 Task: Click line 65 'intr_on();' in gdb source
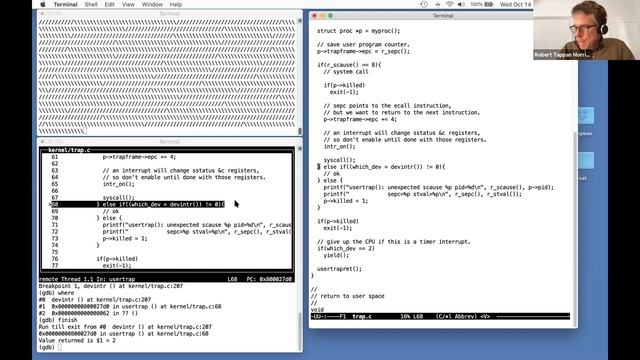118,184
